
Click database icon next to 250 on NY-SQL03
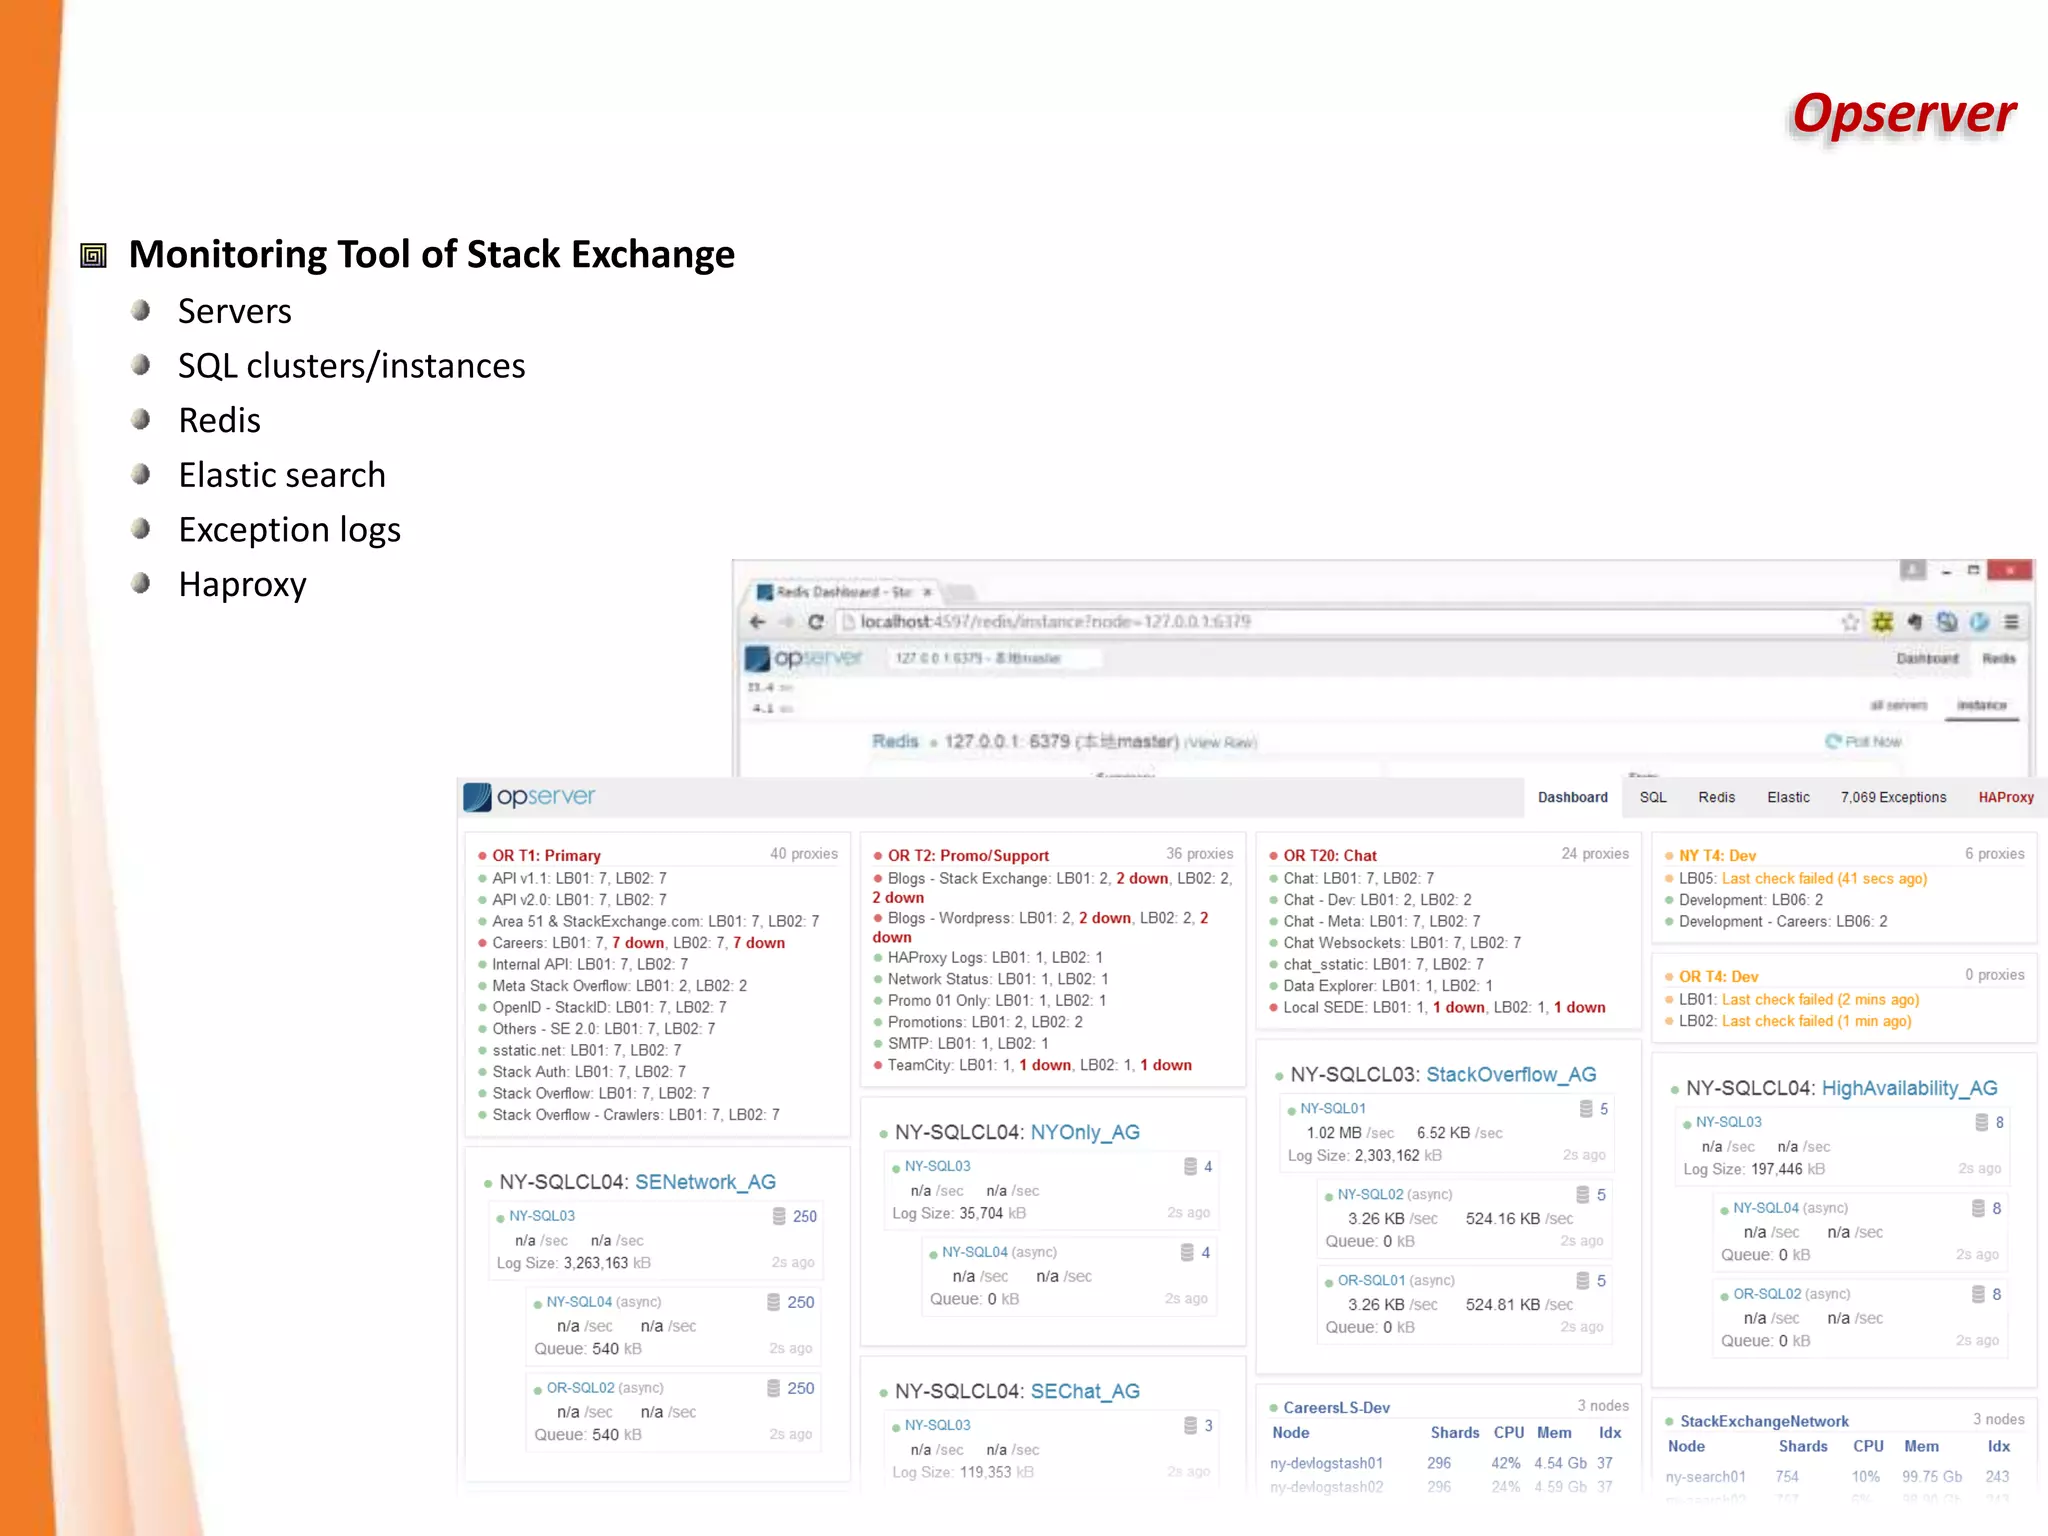779,1216
